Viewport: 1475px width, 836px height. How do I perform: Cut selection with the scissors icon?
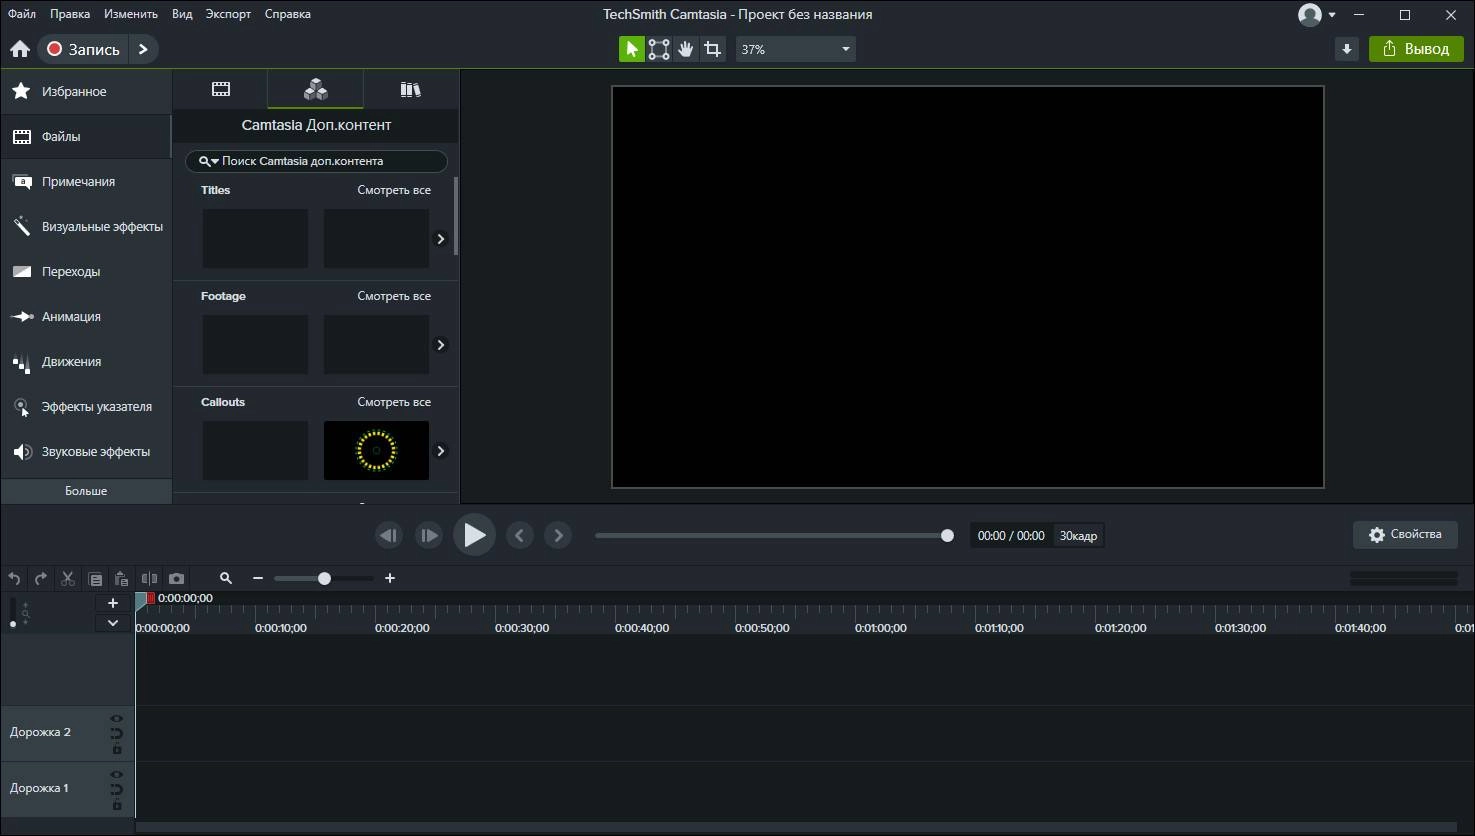coord(68,578)
